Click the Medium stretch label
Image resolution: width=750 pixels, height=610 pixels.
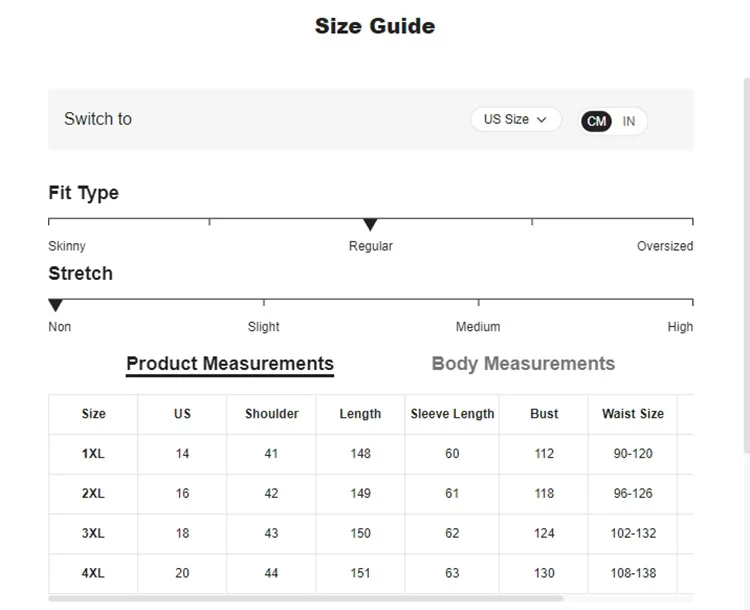(x=478, y=327)
